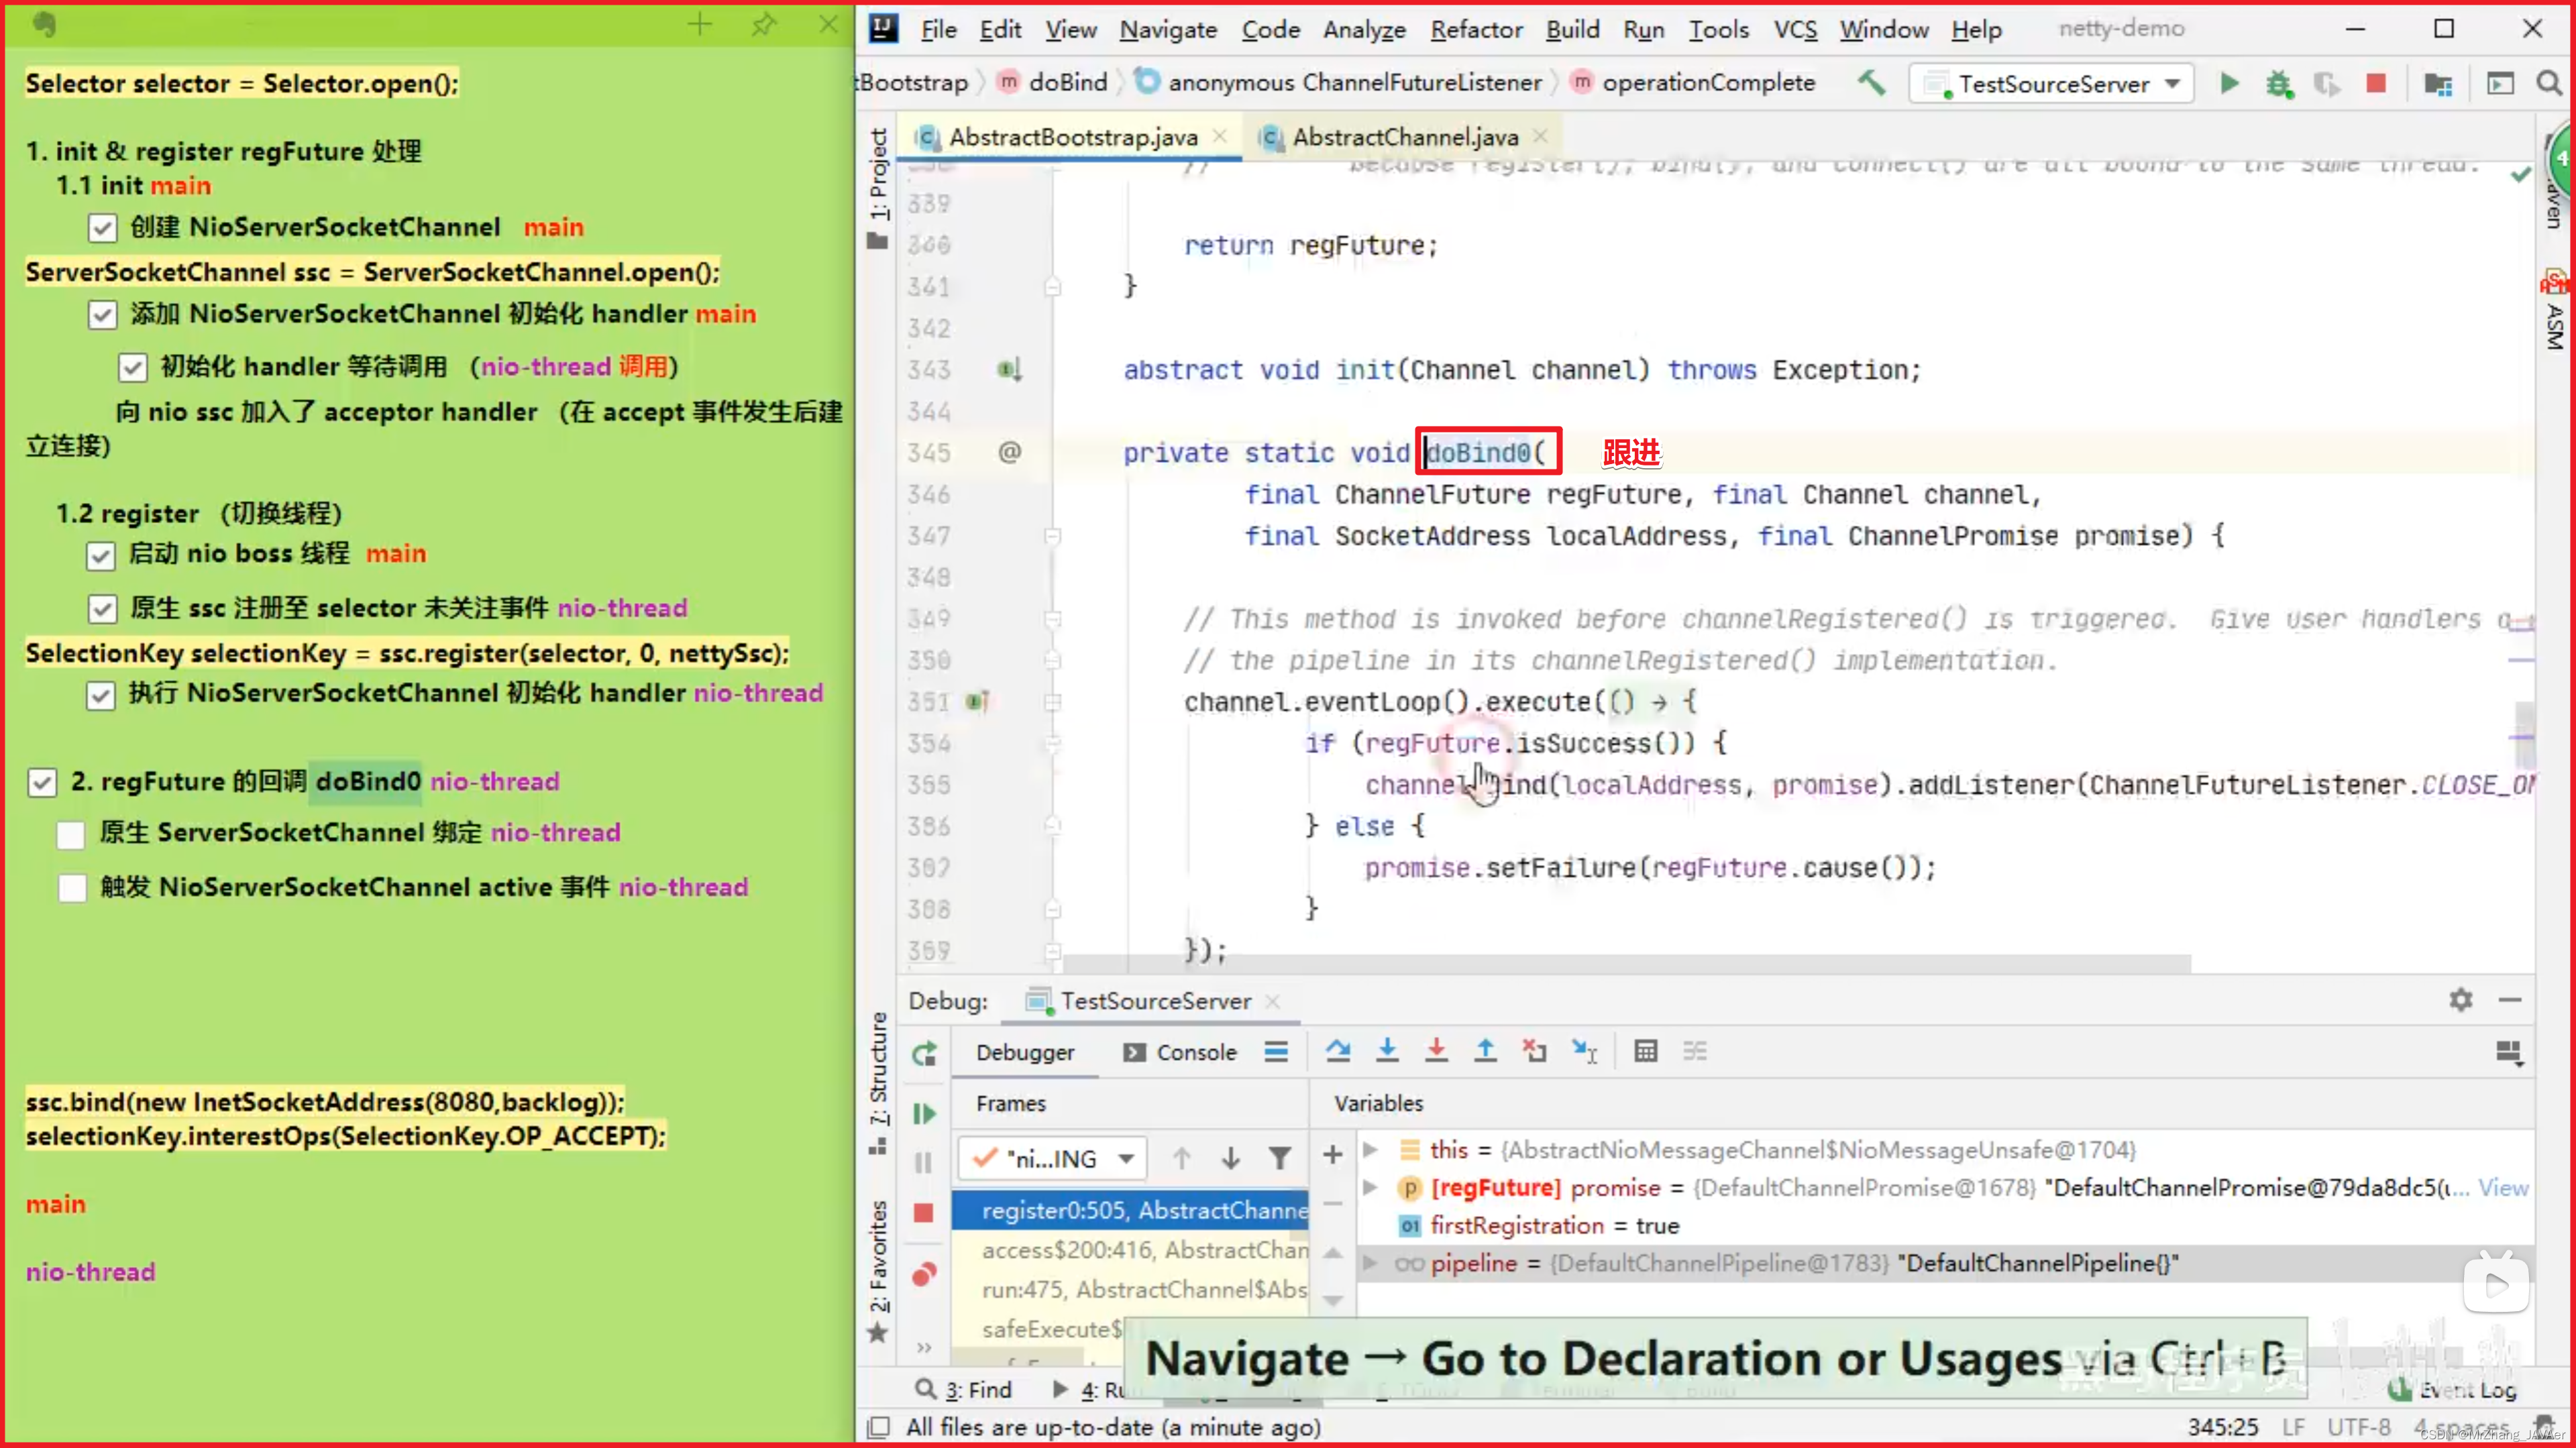Hide Debug panel with minimize dash icon
2576x1448 pixels.
(2510, 1000)
